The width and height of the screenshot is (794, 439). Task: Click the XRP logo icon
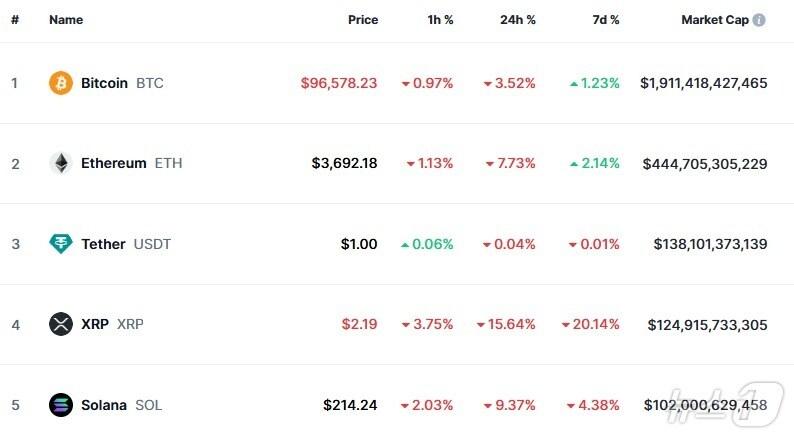61,324
